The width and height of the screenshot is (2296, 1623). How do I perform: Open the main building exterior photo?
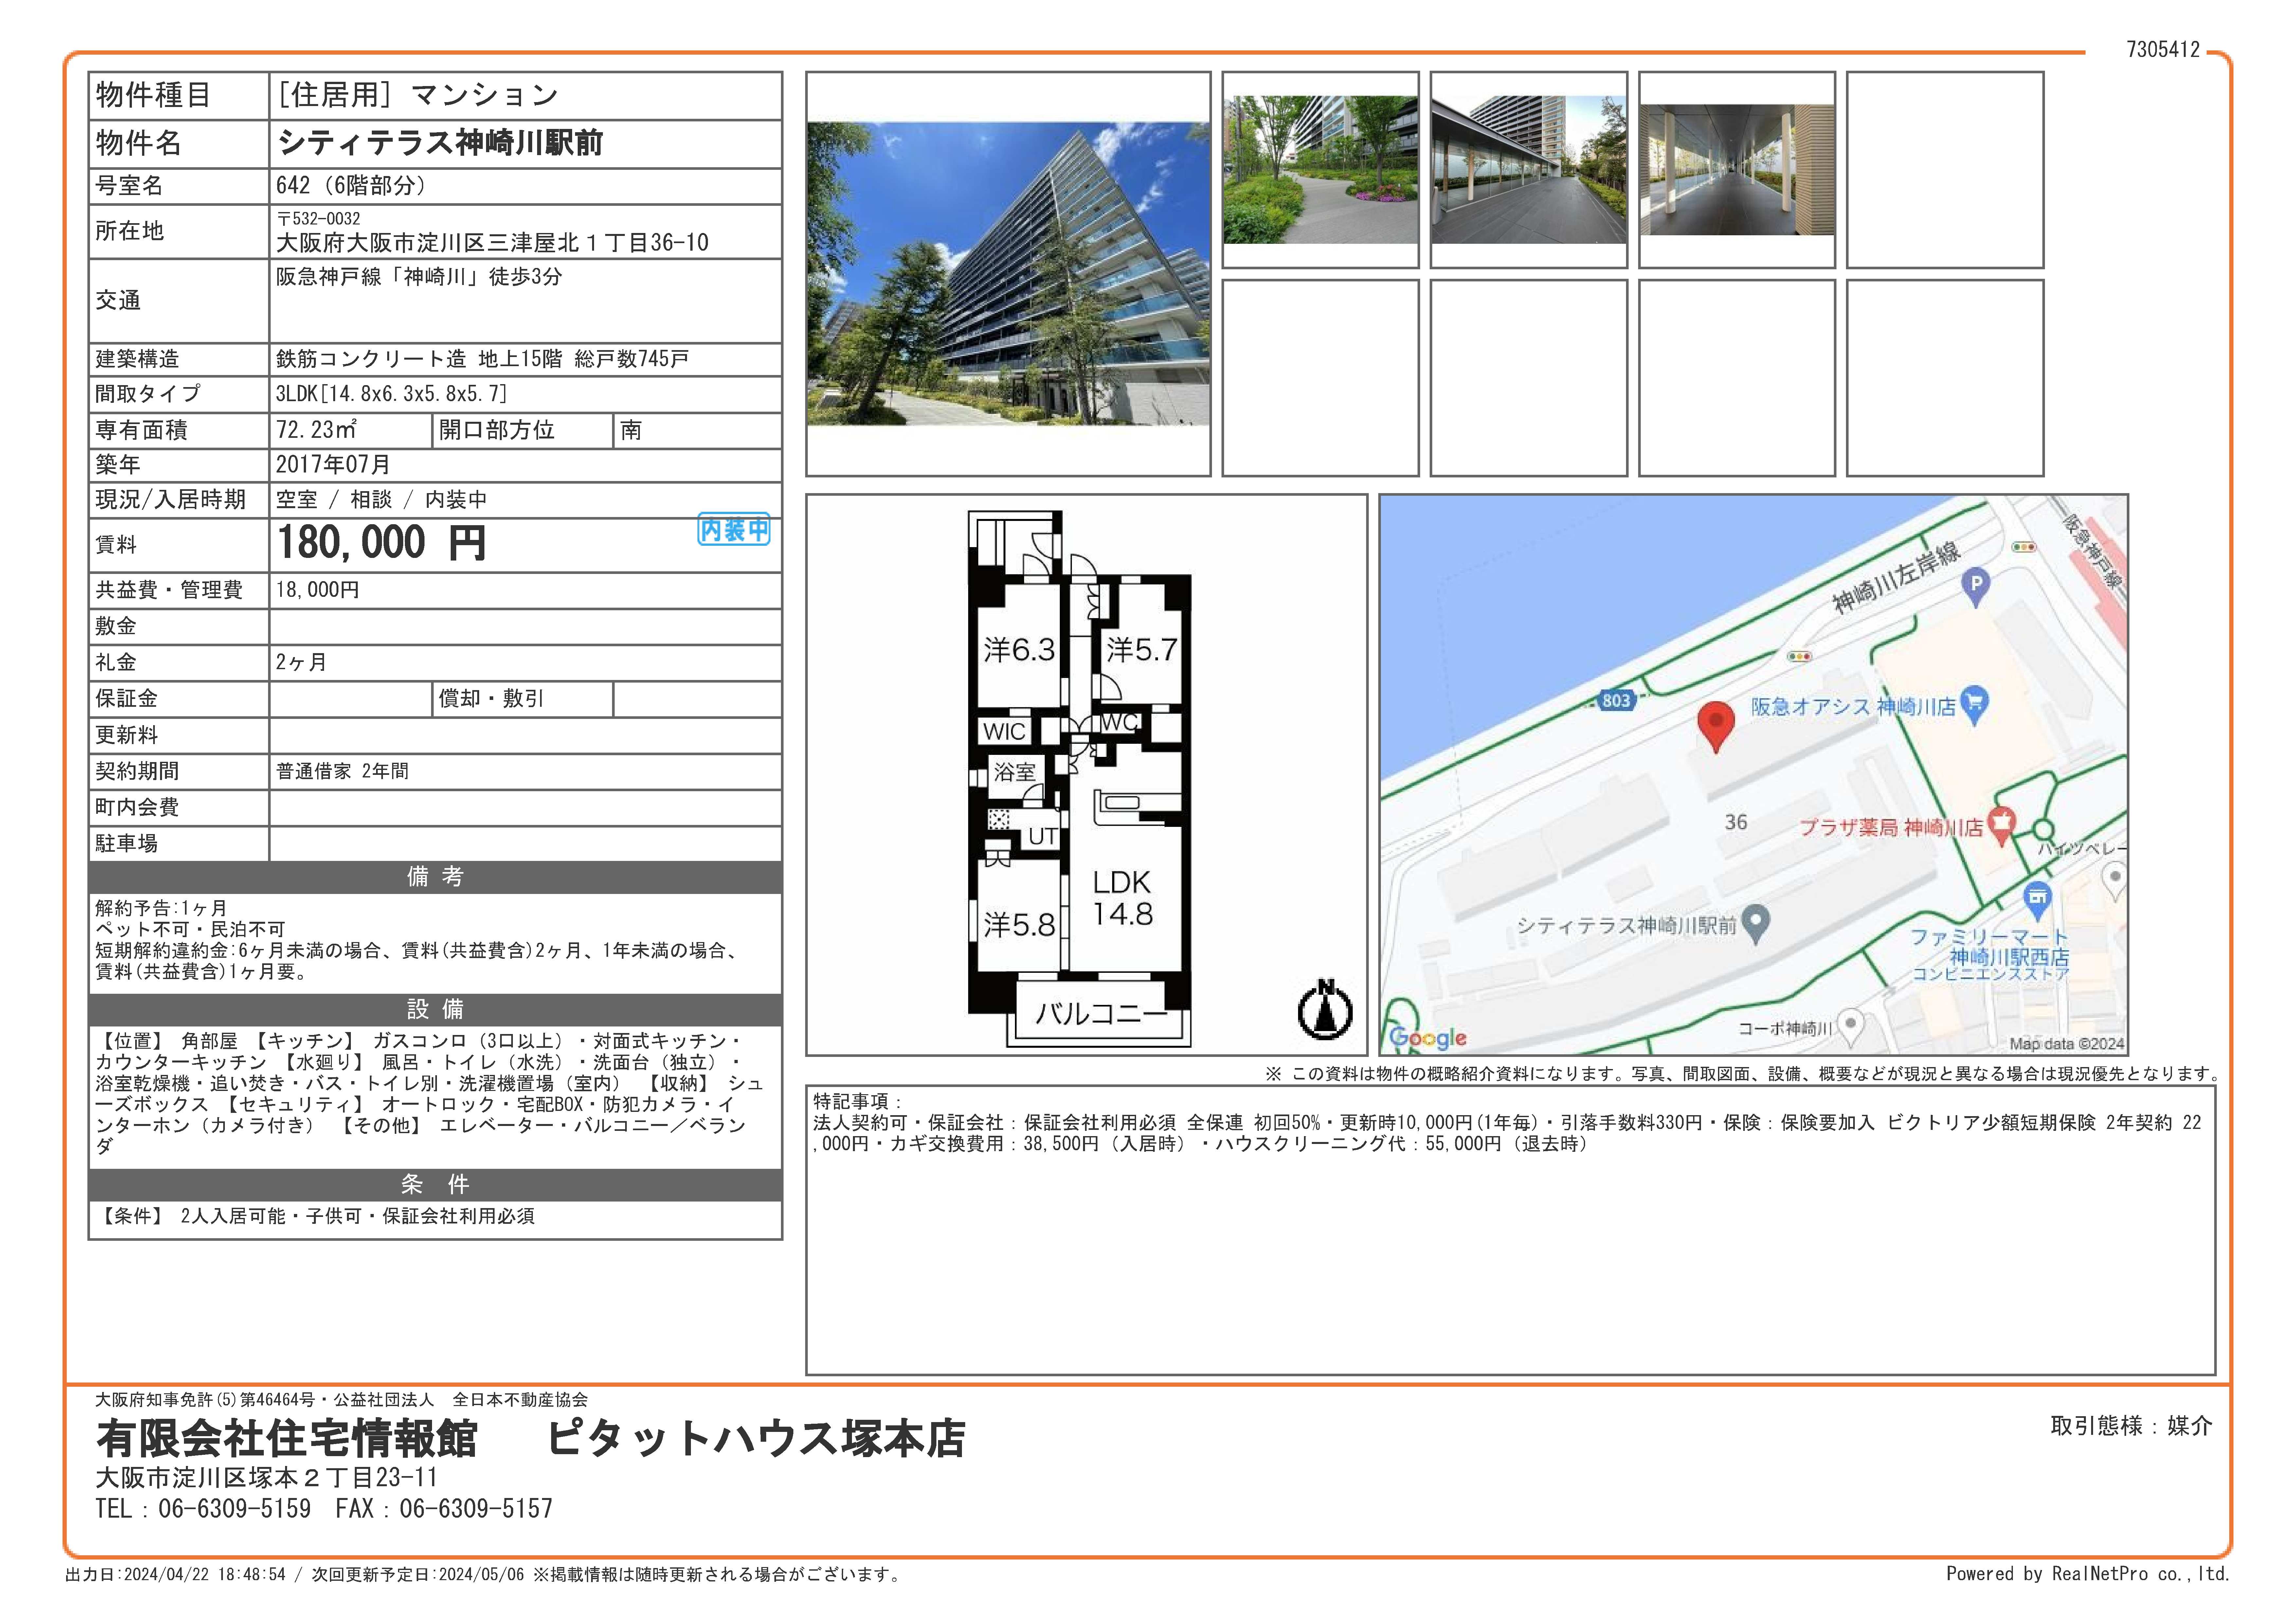tap(1008, 274)
